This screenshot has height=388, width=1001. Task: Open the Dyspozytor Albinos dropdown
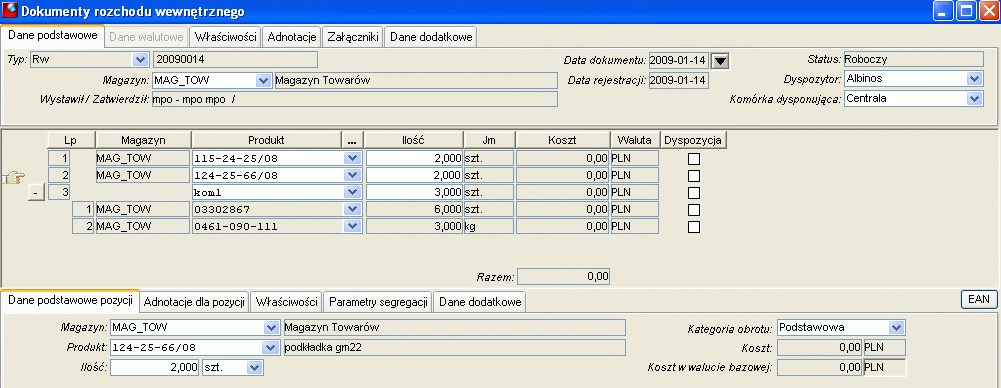pyautogui.click(x=974, y=78)
